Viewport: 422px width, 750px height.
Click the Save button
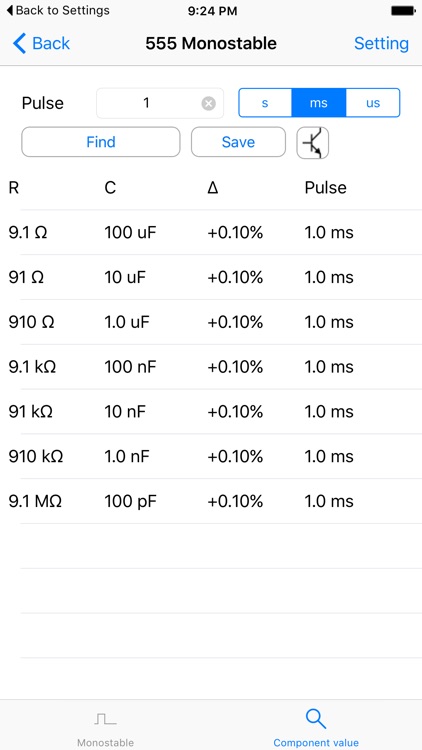point(238,142)
